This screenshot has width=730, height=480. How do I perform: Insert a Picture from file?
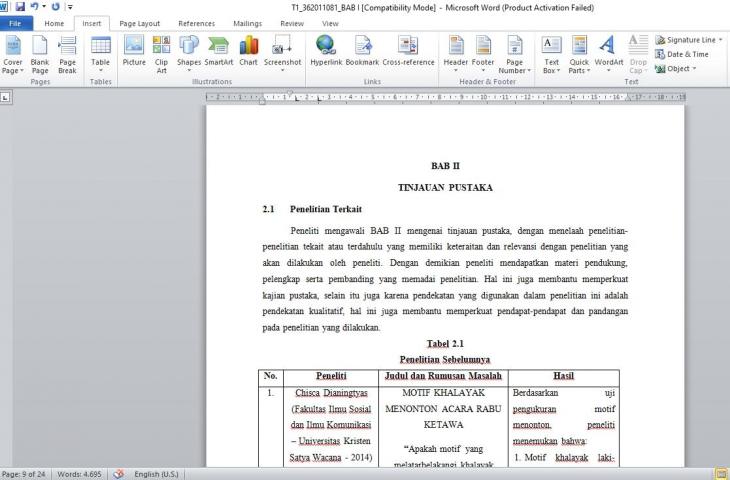point(134,51)
